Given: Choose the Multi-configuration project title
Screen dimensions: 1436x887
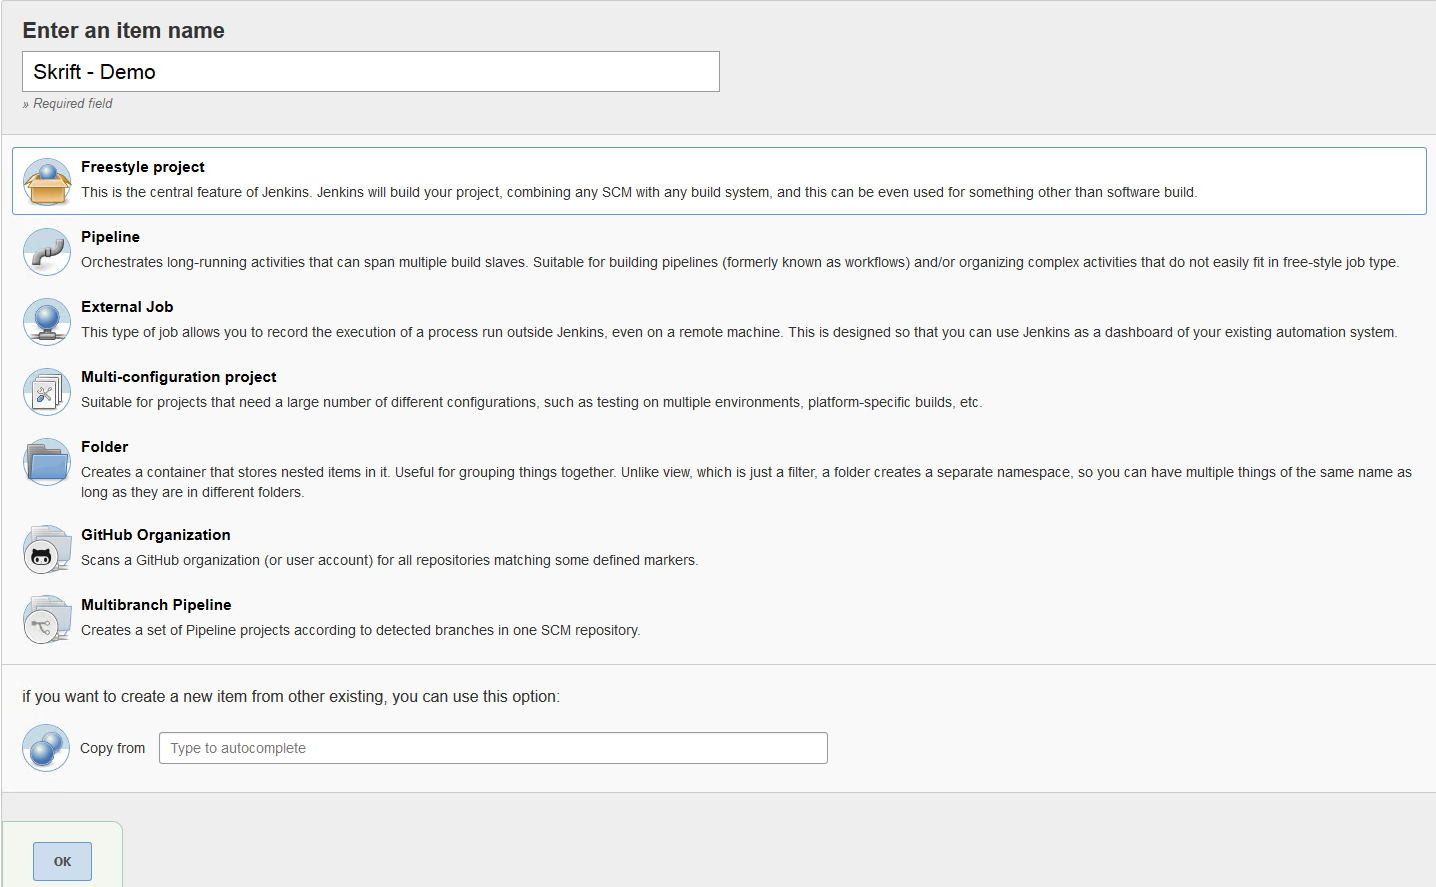Looking at the screenshot, I should (x=179, y=377).
